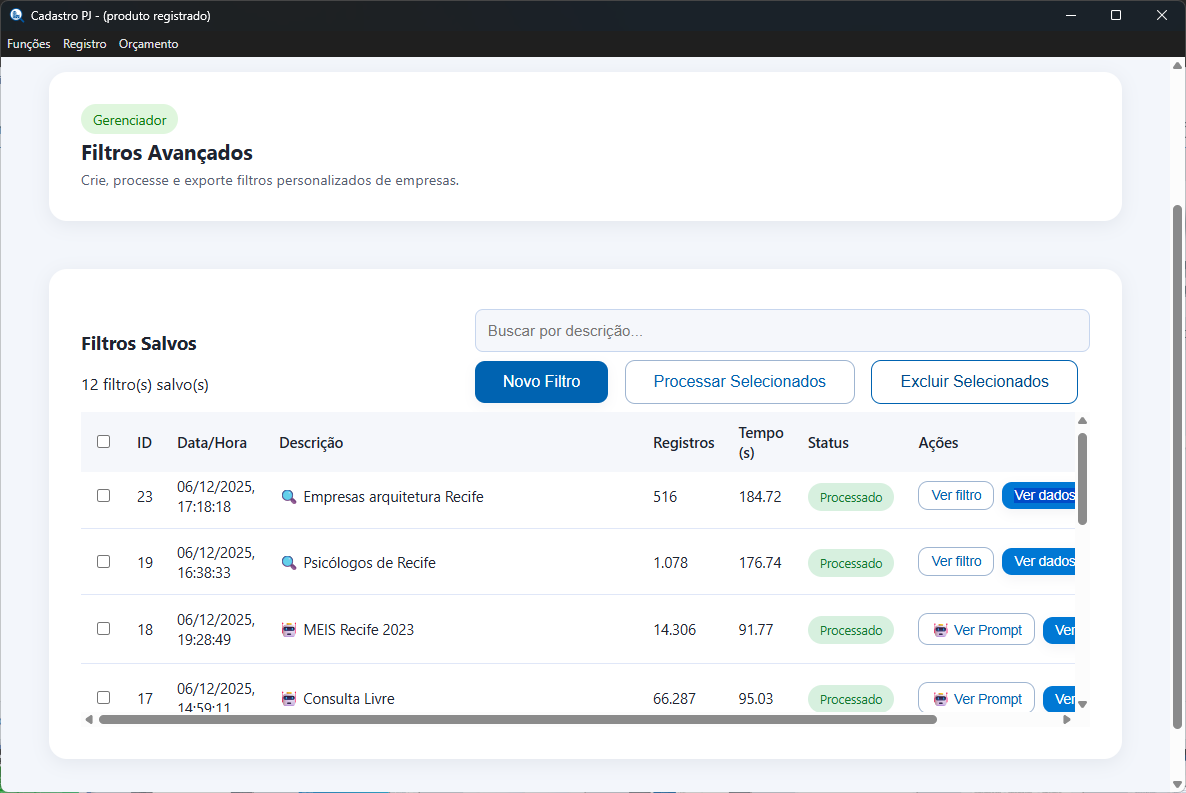Click the Cadastro PJ app icon in title bar
This screenshot has height=793, width=1186.
15,15
